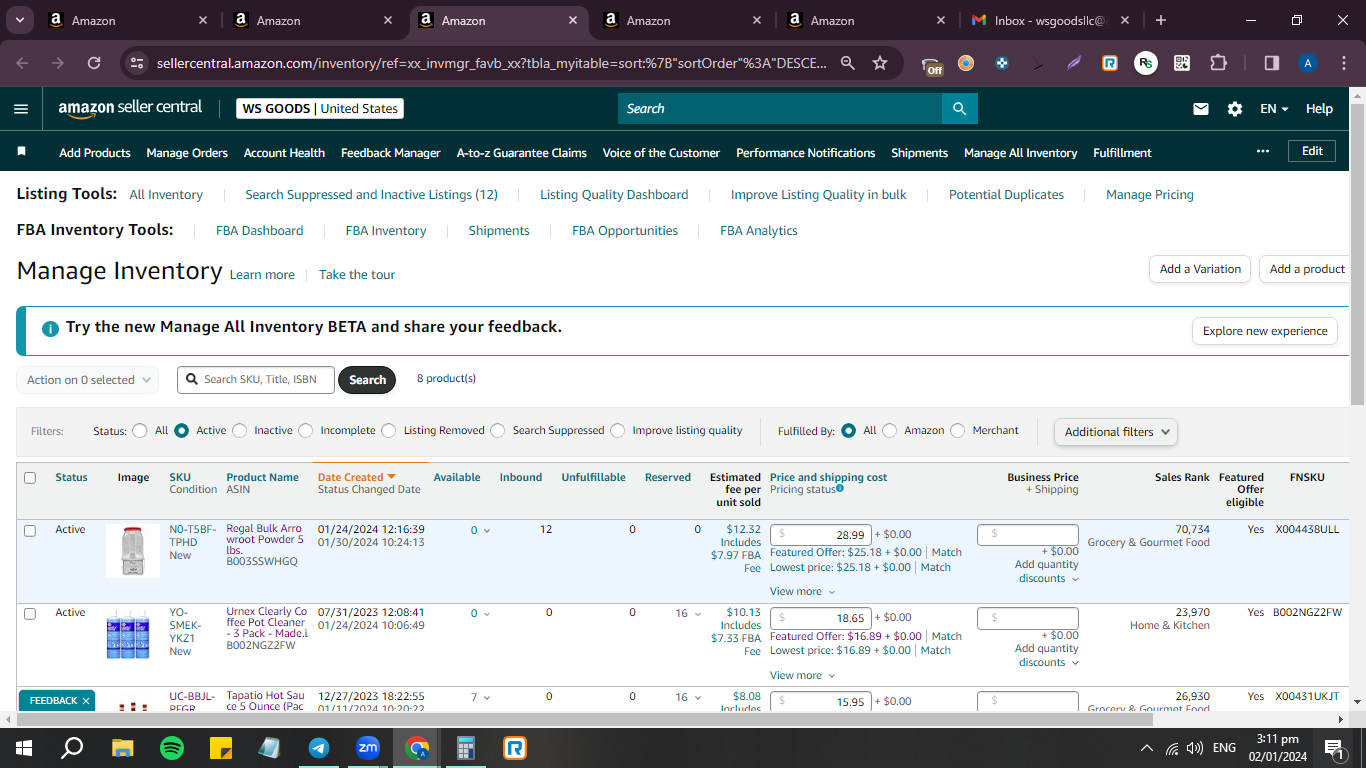Open the Additional filters dropdown
This screenshot has width=1366, height=768.
[x=1115, y=432]
